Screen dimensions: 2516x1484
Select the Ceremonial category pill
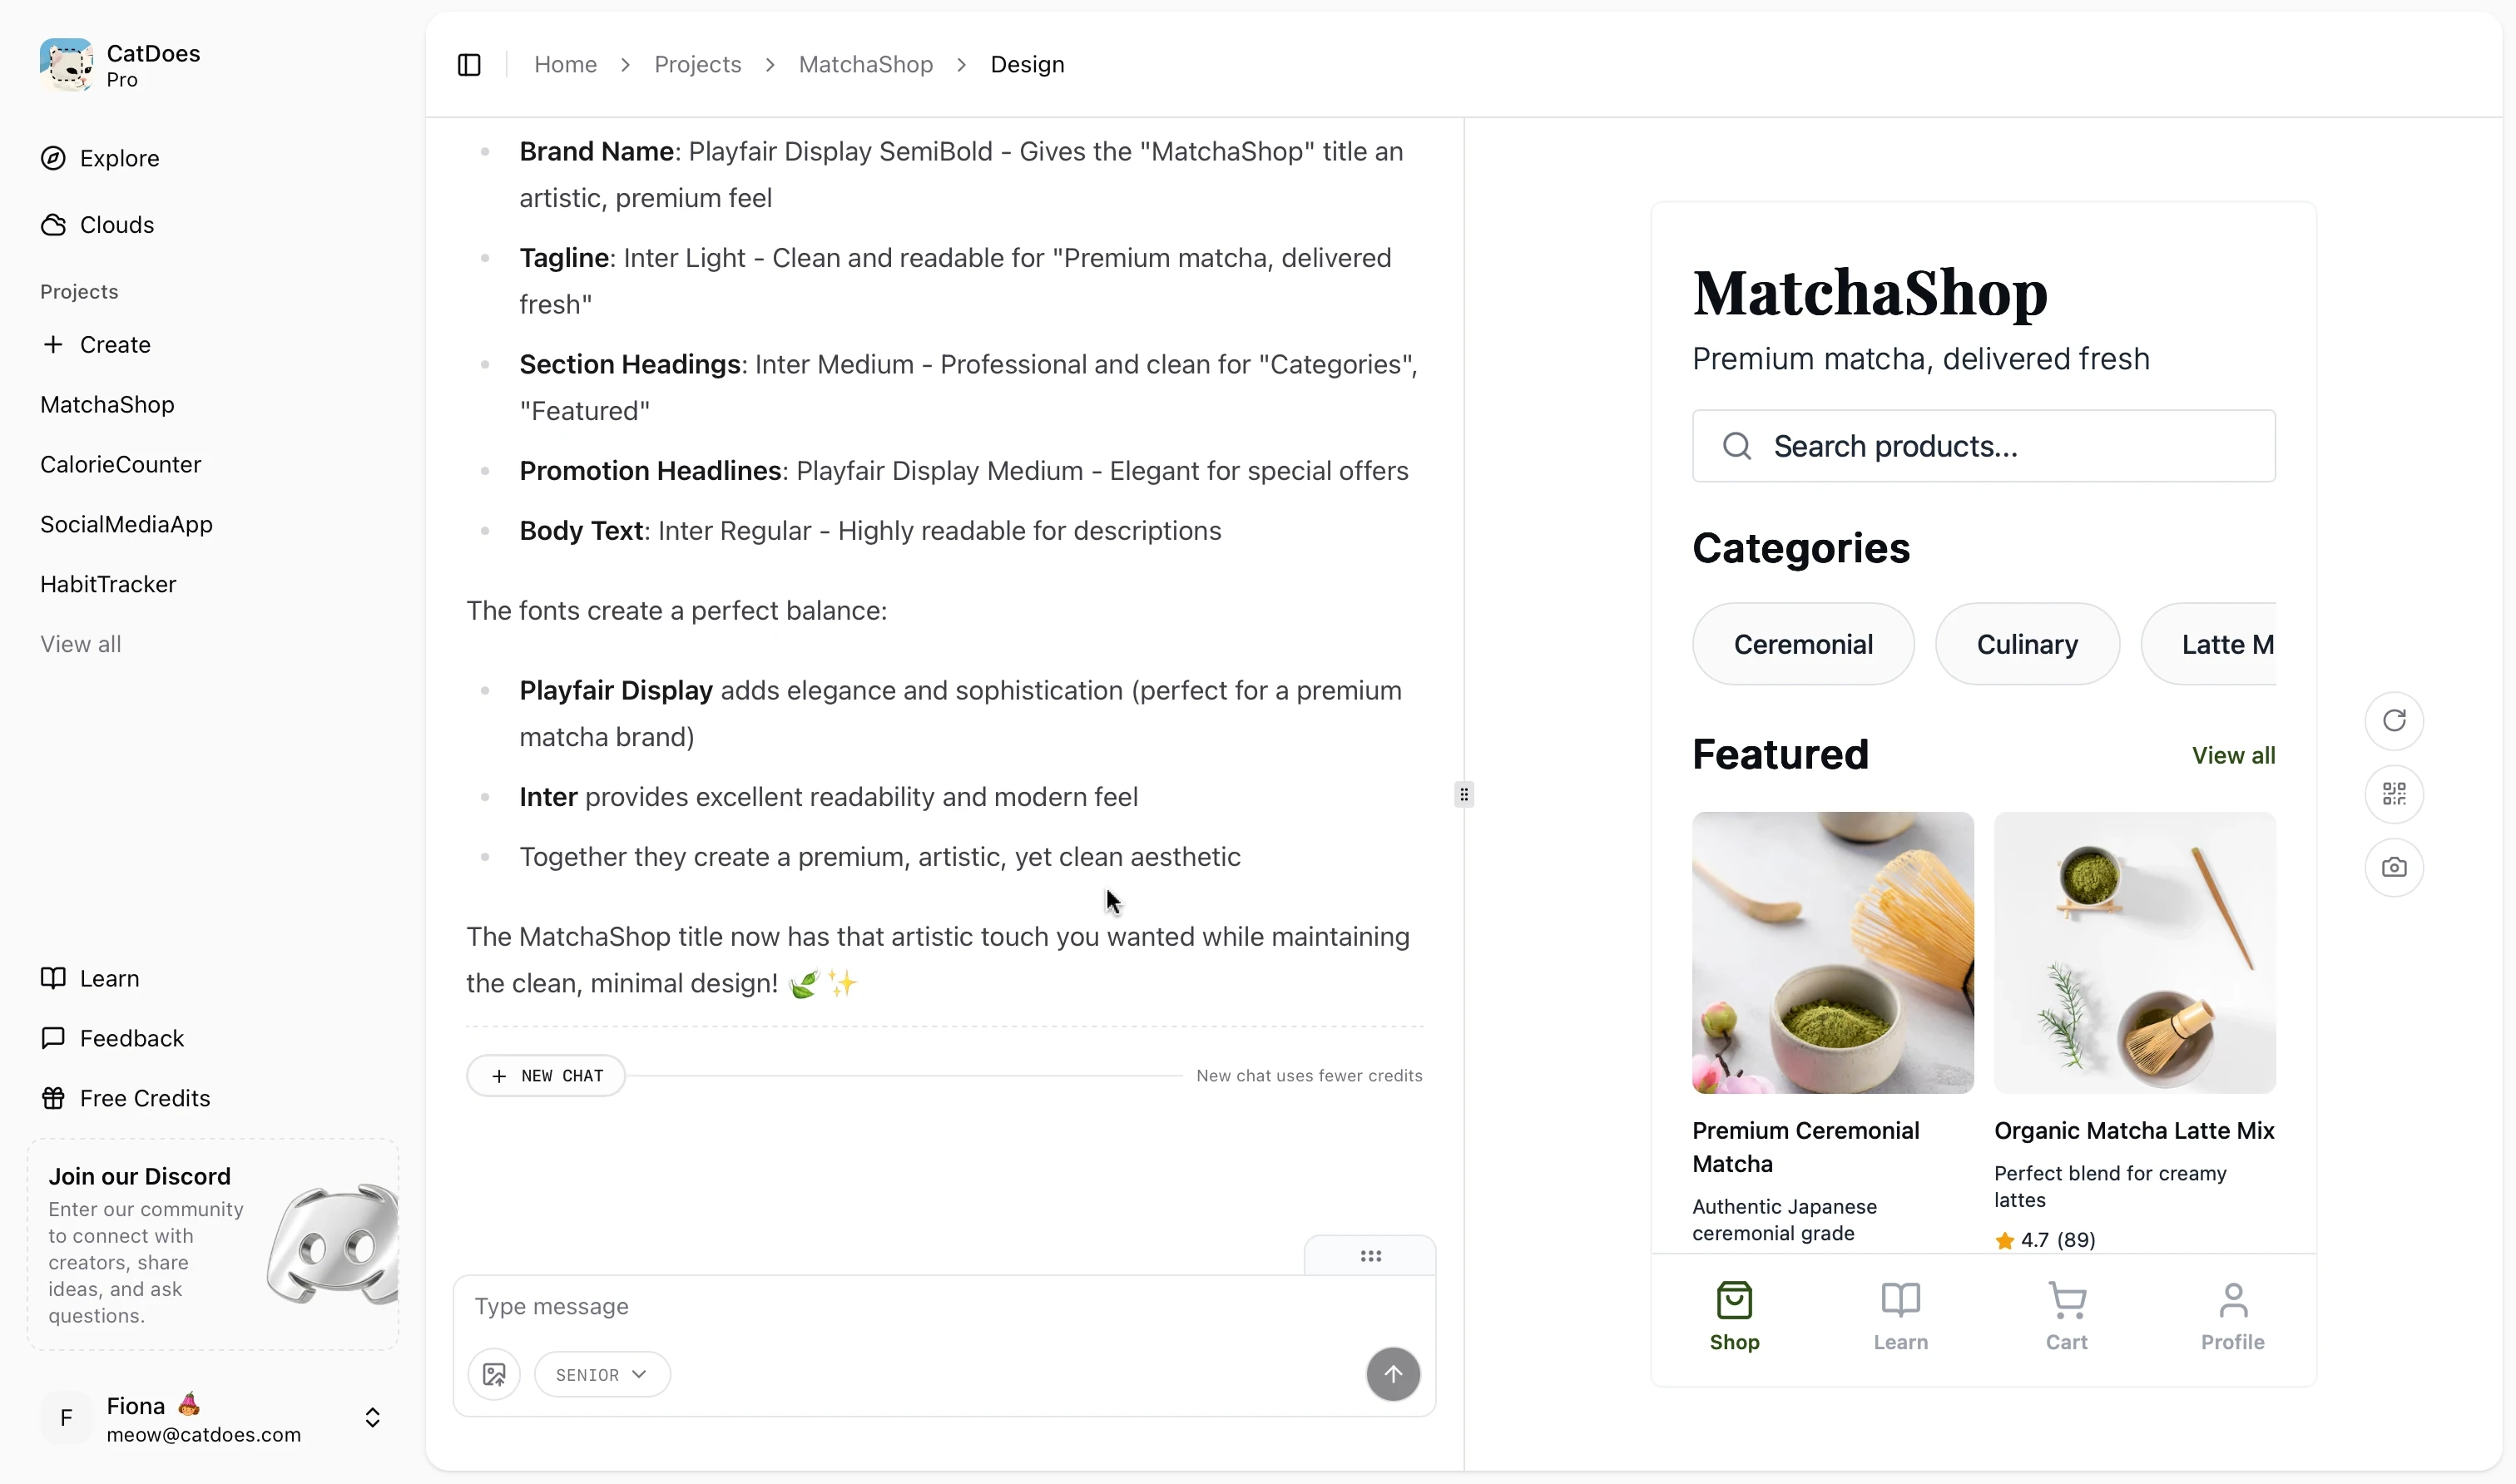pyautogui.click(x=1802, y=643)
